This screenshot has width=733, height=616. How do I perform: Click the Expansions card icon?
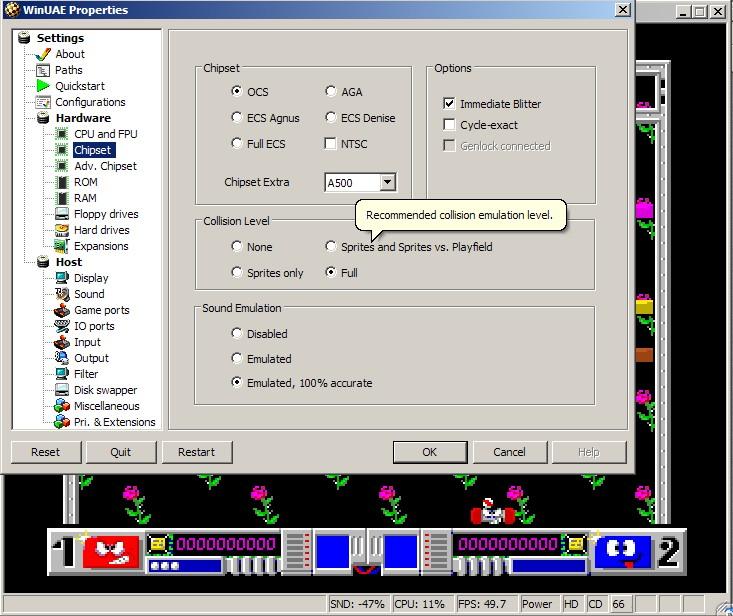tap(62, 246)
